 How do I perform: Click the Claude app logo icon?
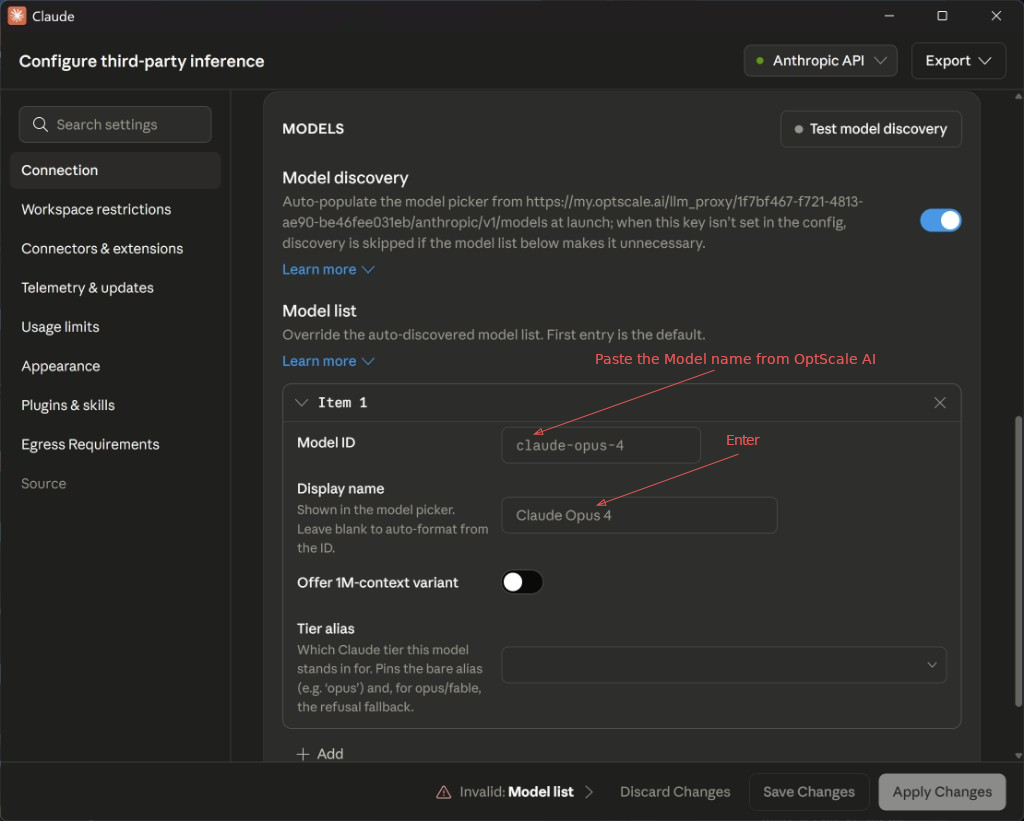17,16
